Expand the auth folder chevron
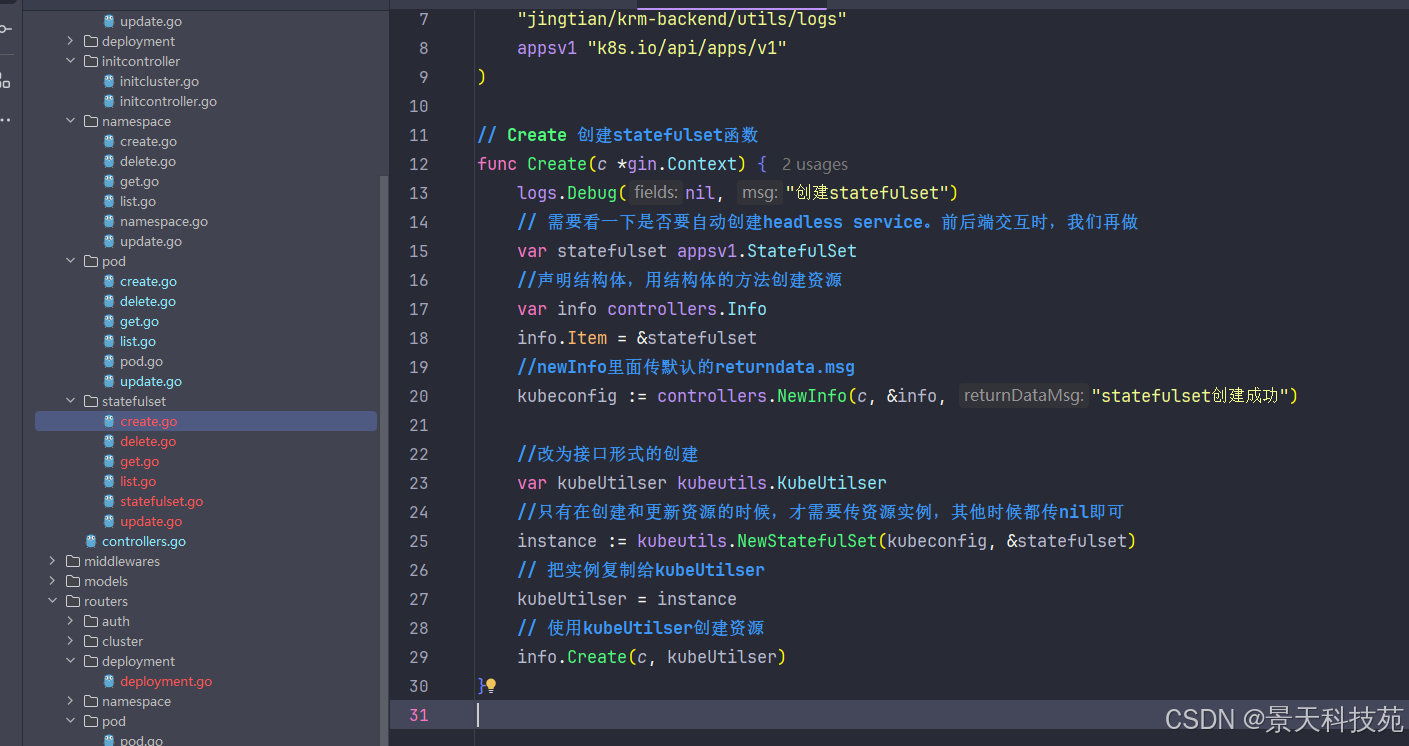 70,621
